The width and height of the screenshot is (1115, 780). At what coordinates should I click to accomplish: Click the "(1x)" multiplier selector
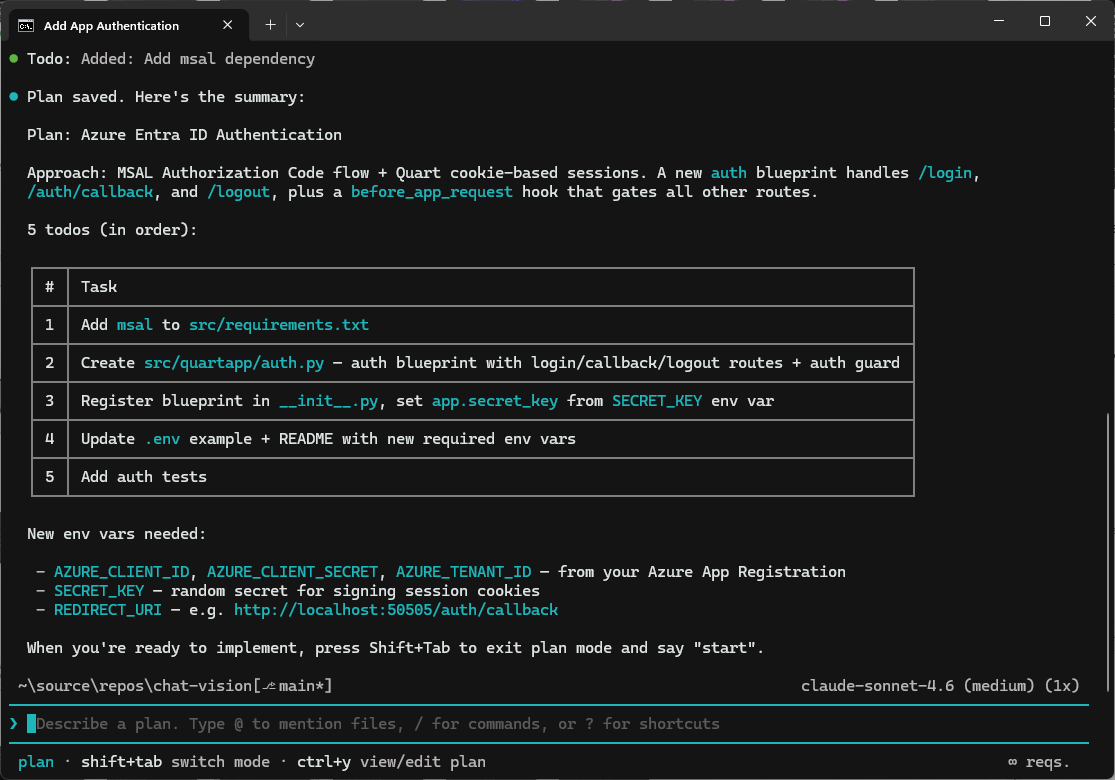[x=1063, y=685]
